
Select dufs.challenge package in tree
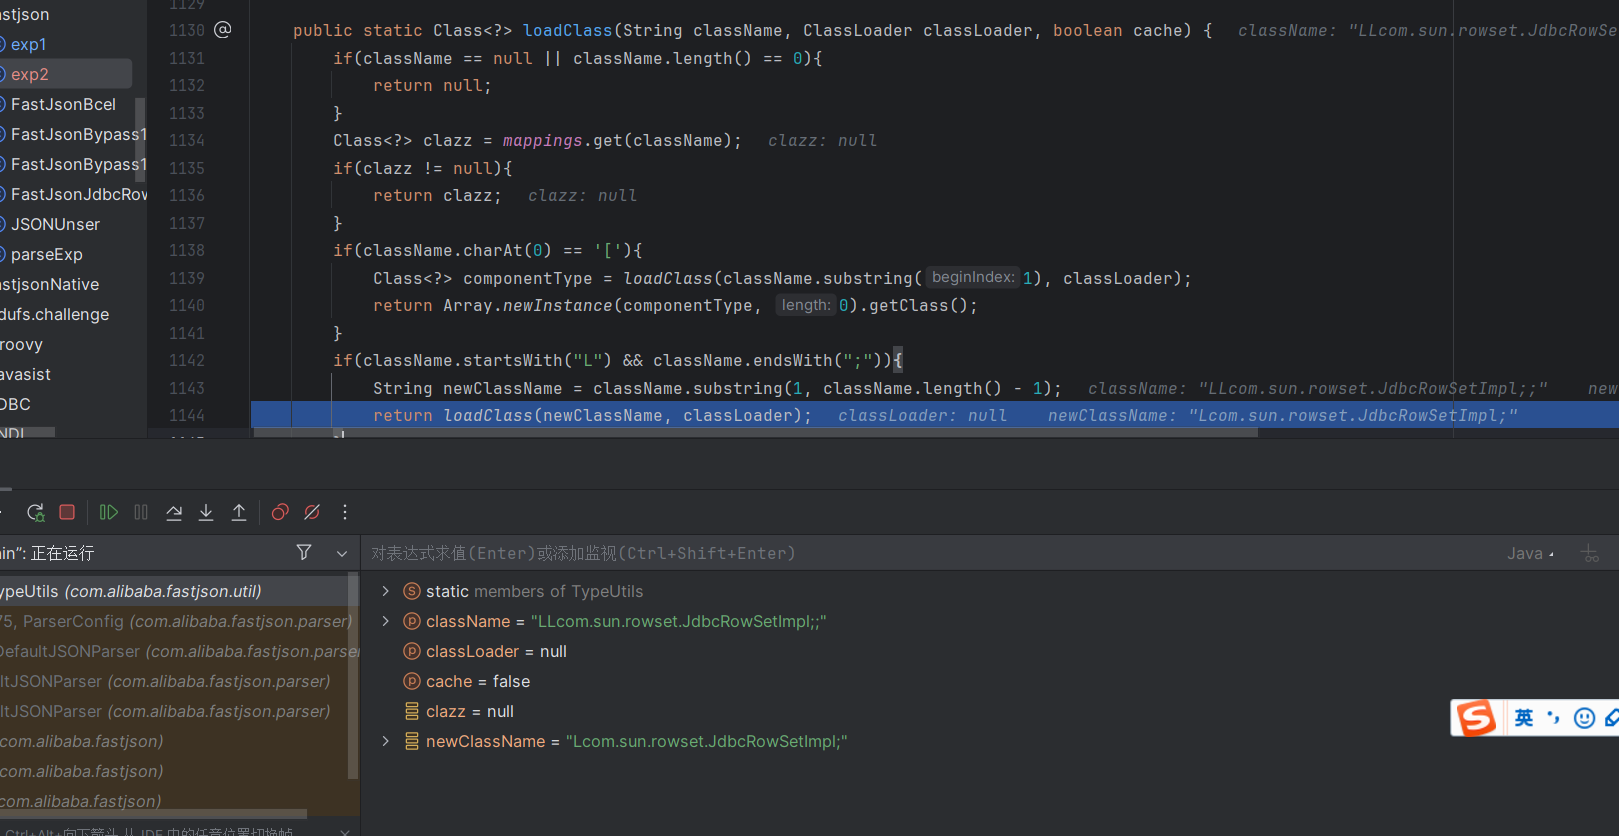pos(55,314)
